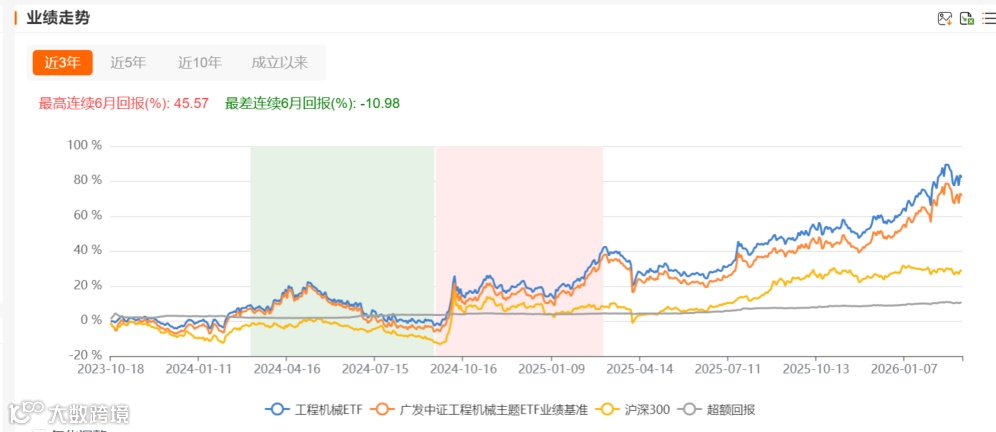Switch to the 成立以来 tab
This screenshot has width=996, height=432.
[x=279, y=63]
